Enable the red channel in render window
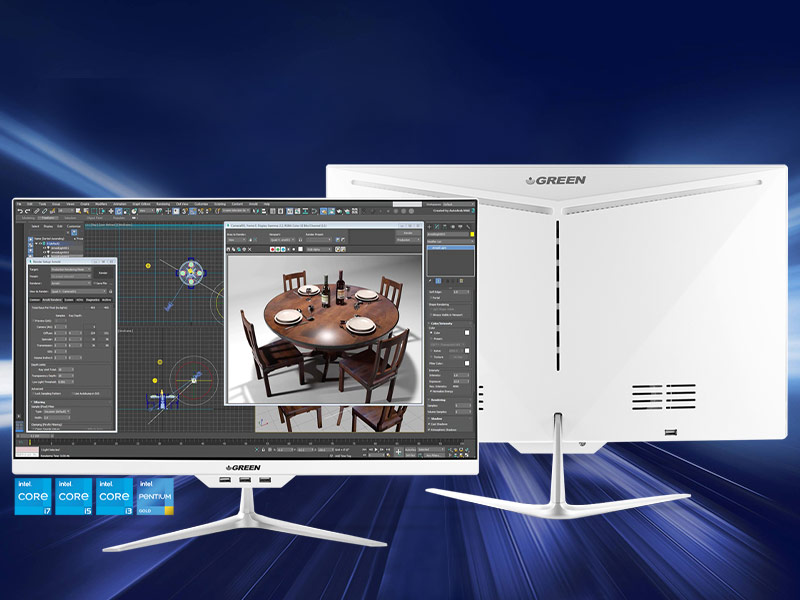Viewport: 800px width, 600px height. tap(272, 249)
